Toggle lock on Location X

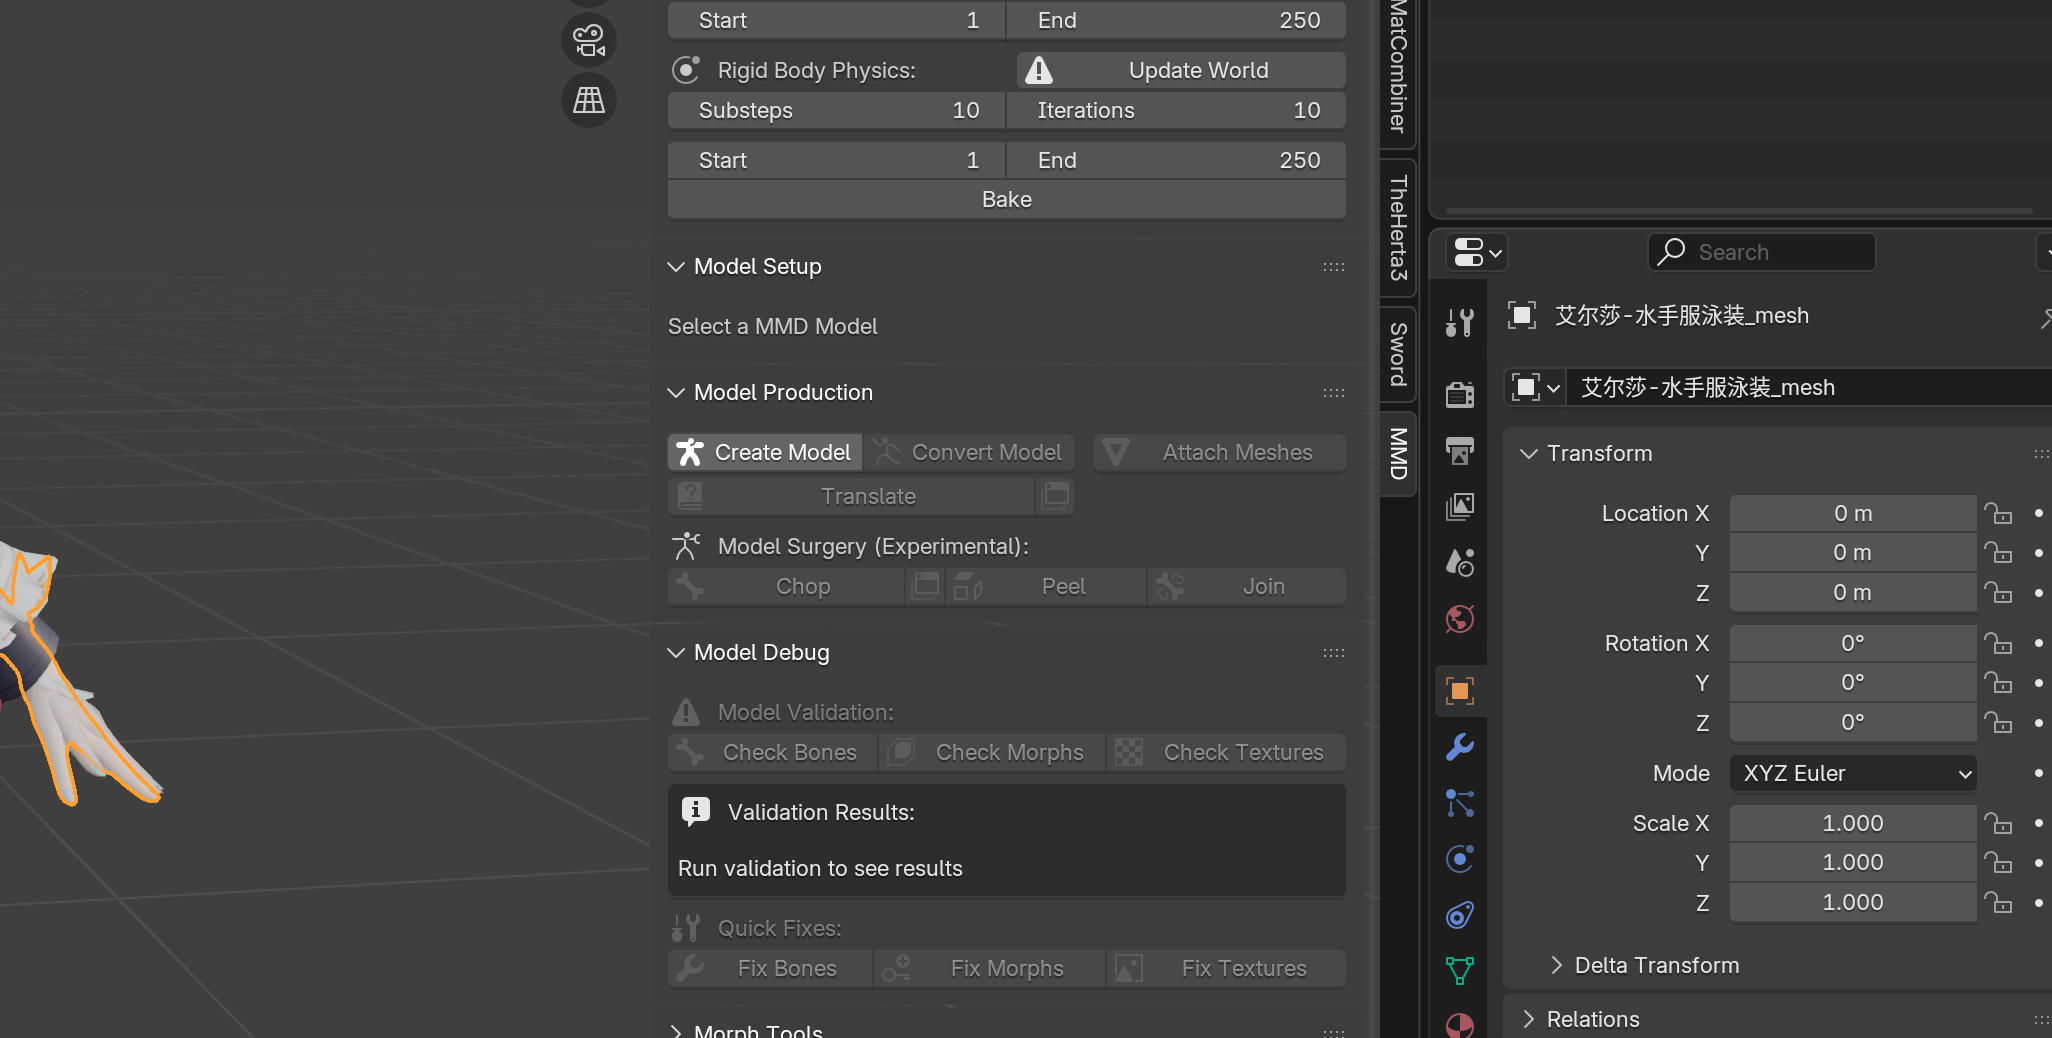[1998, 514]
